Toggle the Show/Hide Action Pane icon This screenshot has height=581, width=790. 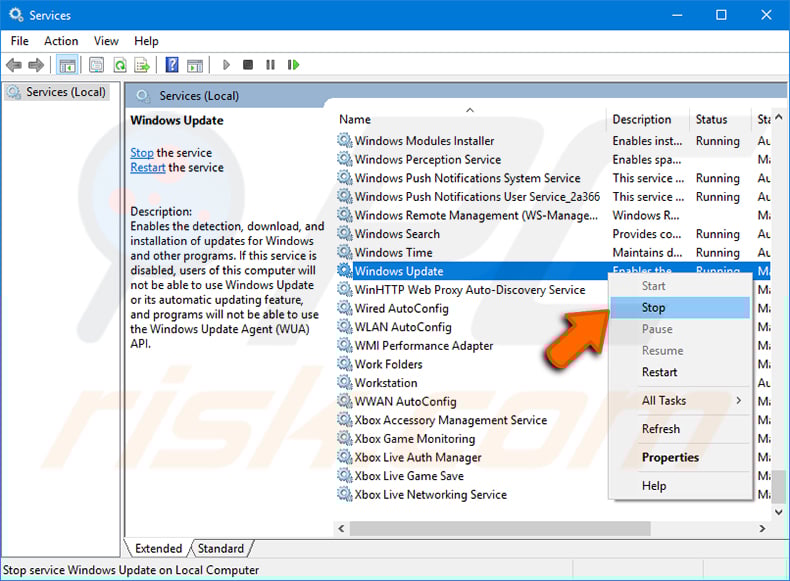click(x=195, y=65)
